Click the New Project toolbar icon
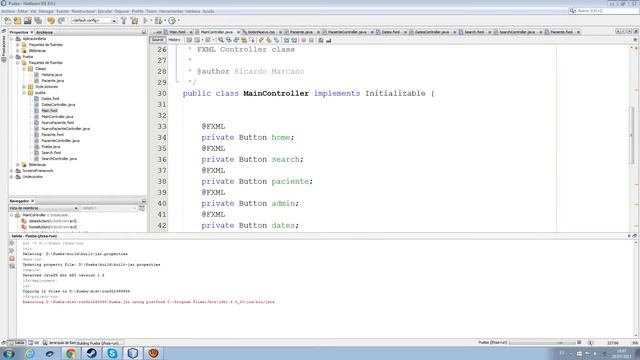The image size is (640, 360). point(18,20)
